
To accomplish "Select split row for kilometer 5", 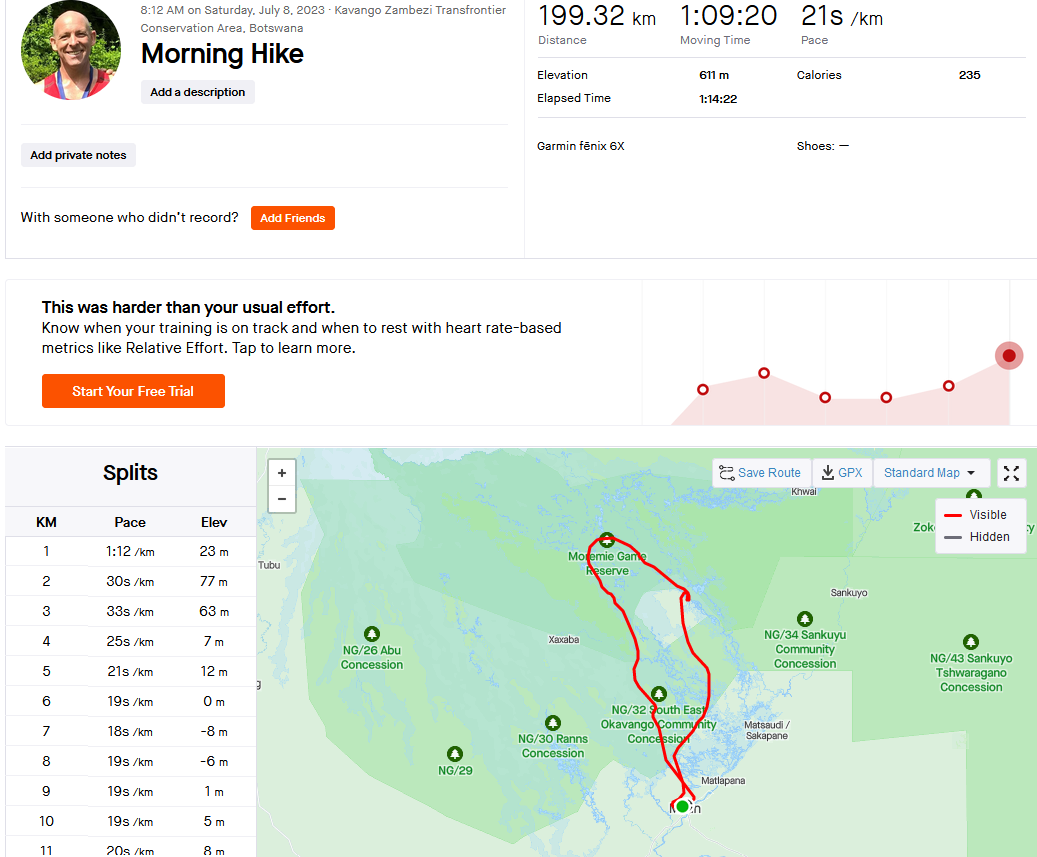I will click(x=130, y=671).
